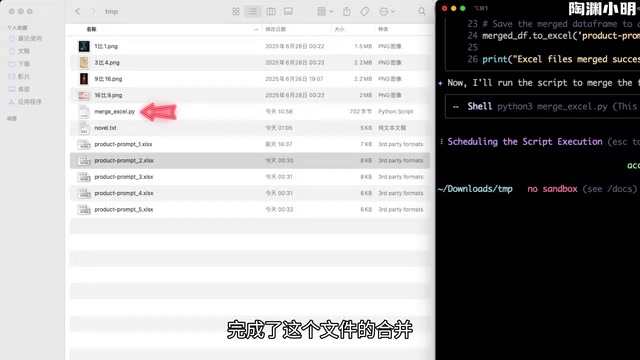
Task: Click the 9比16.png thumbnail icon
Action: 84,79
